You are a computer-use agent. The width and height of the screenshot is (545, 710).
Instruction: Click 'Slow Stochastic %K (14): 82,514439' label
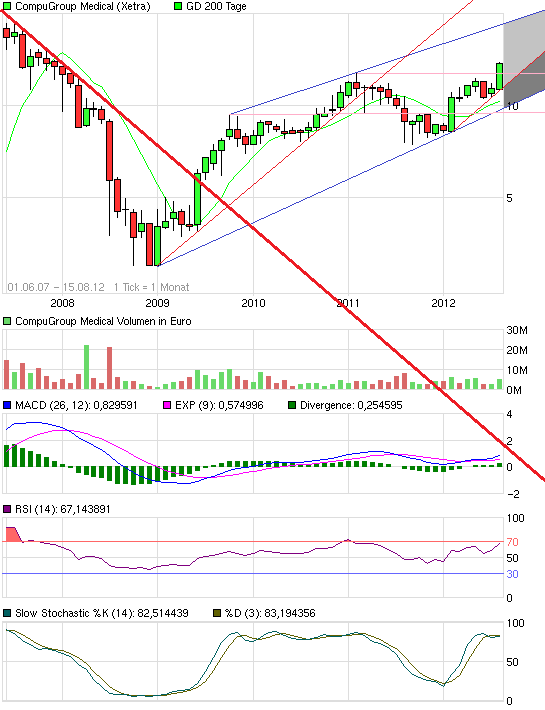(102, 613)
